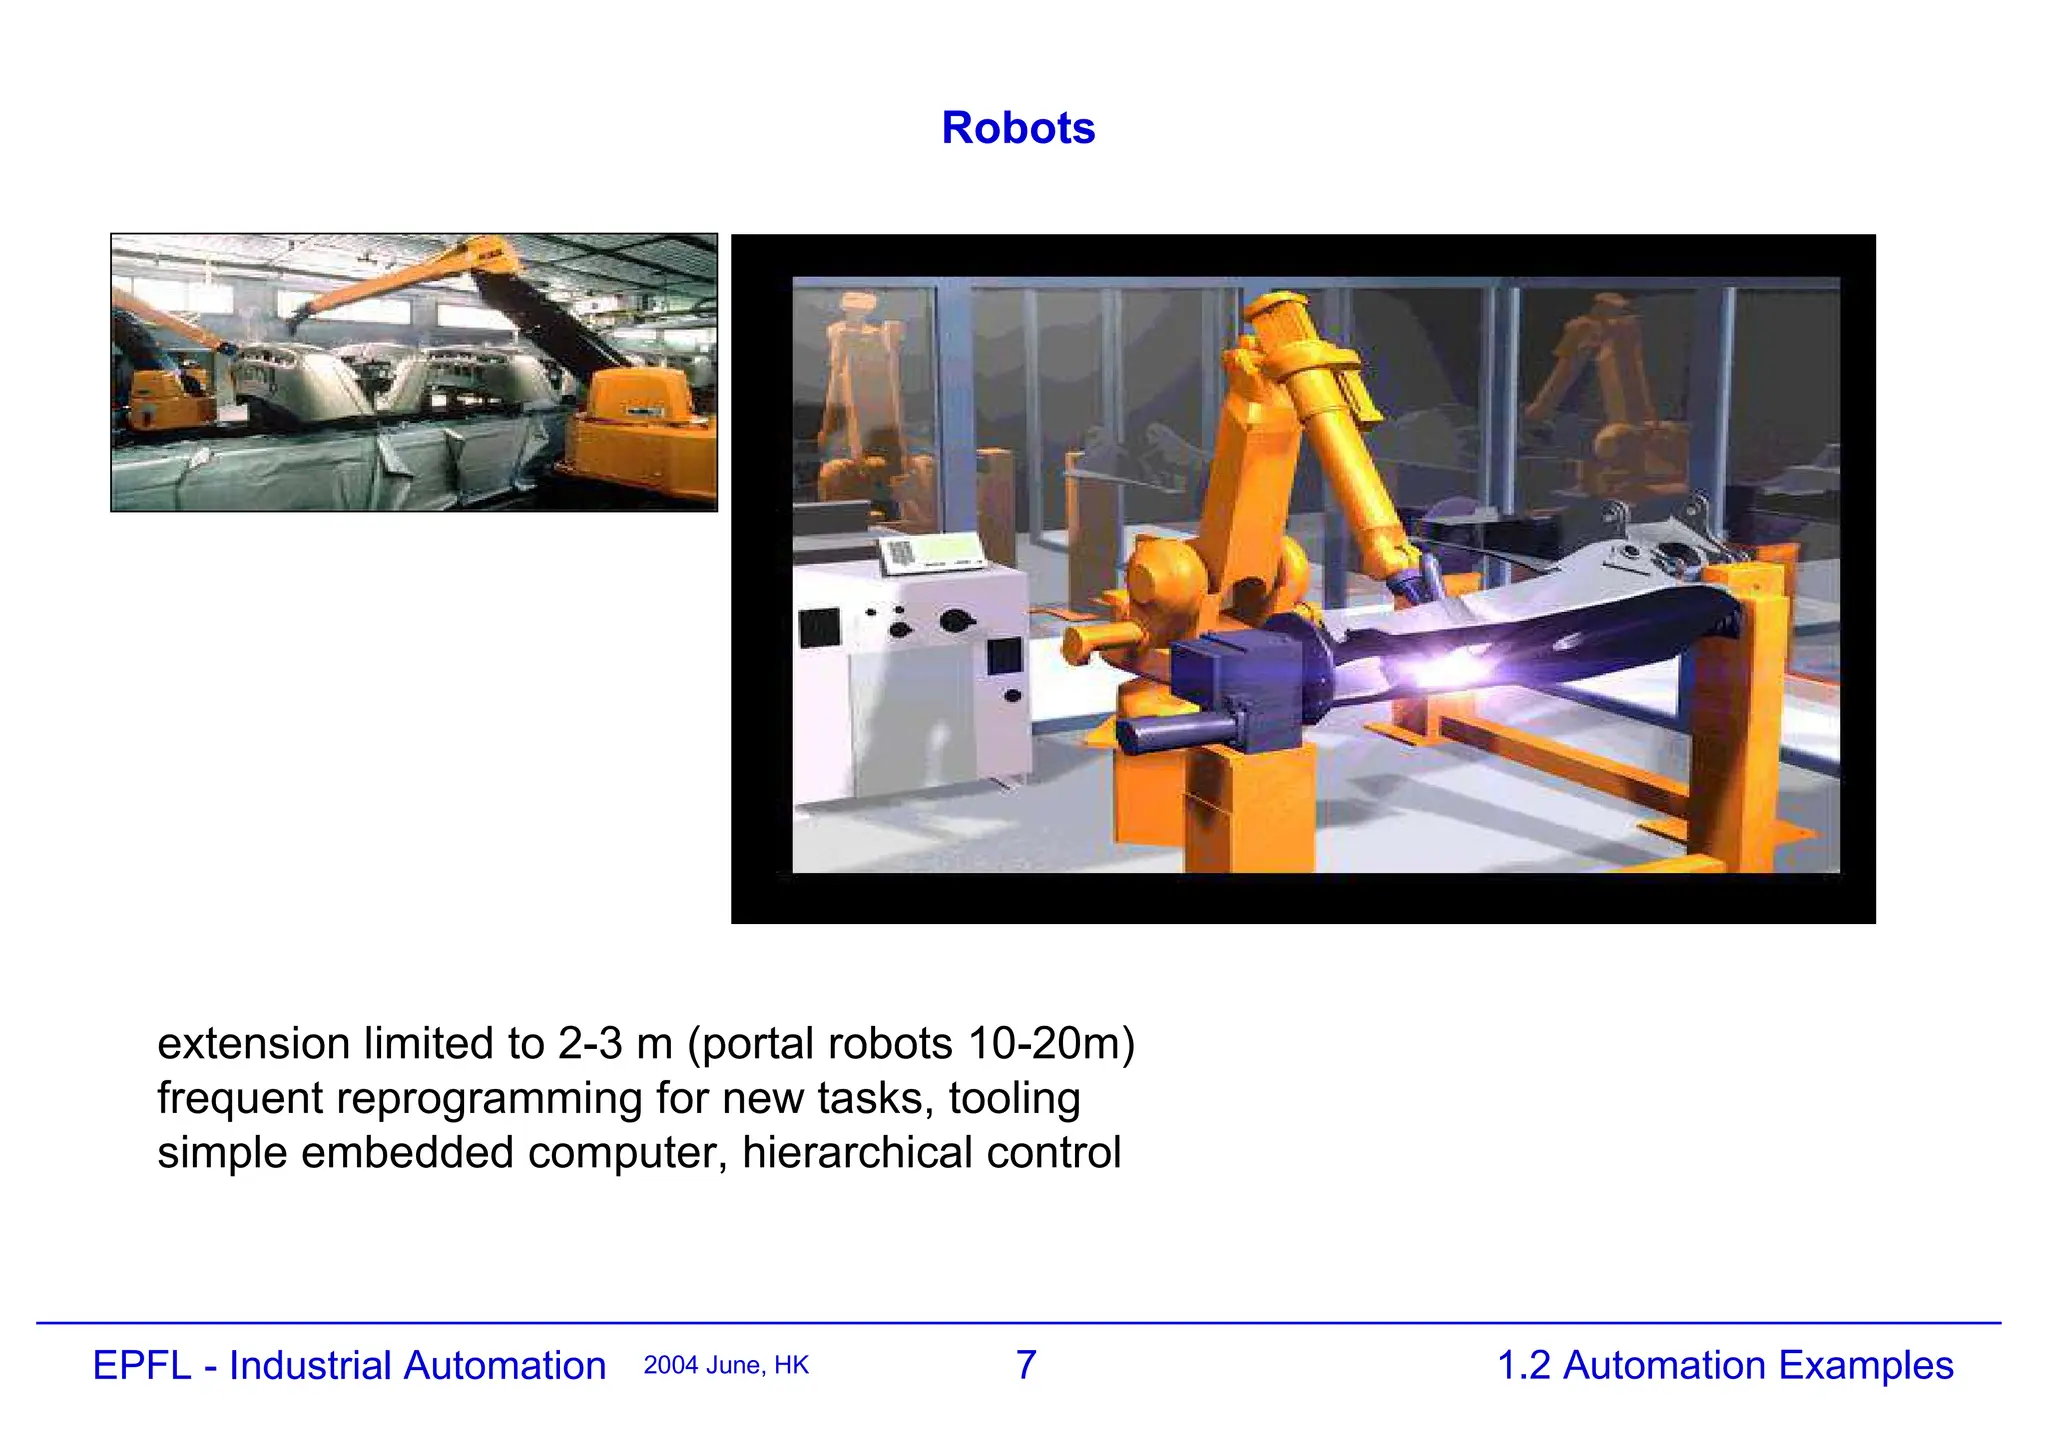This screenshot has width=2048, height=1449.
Task: Click the slide page number 7
Action: (1026, 1365)
